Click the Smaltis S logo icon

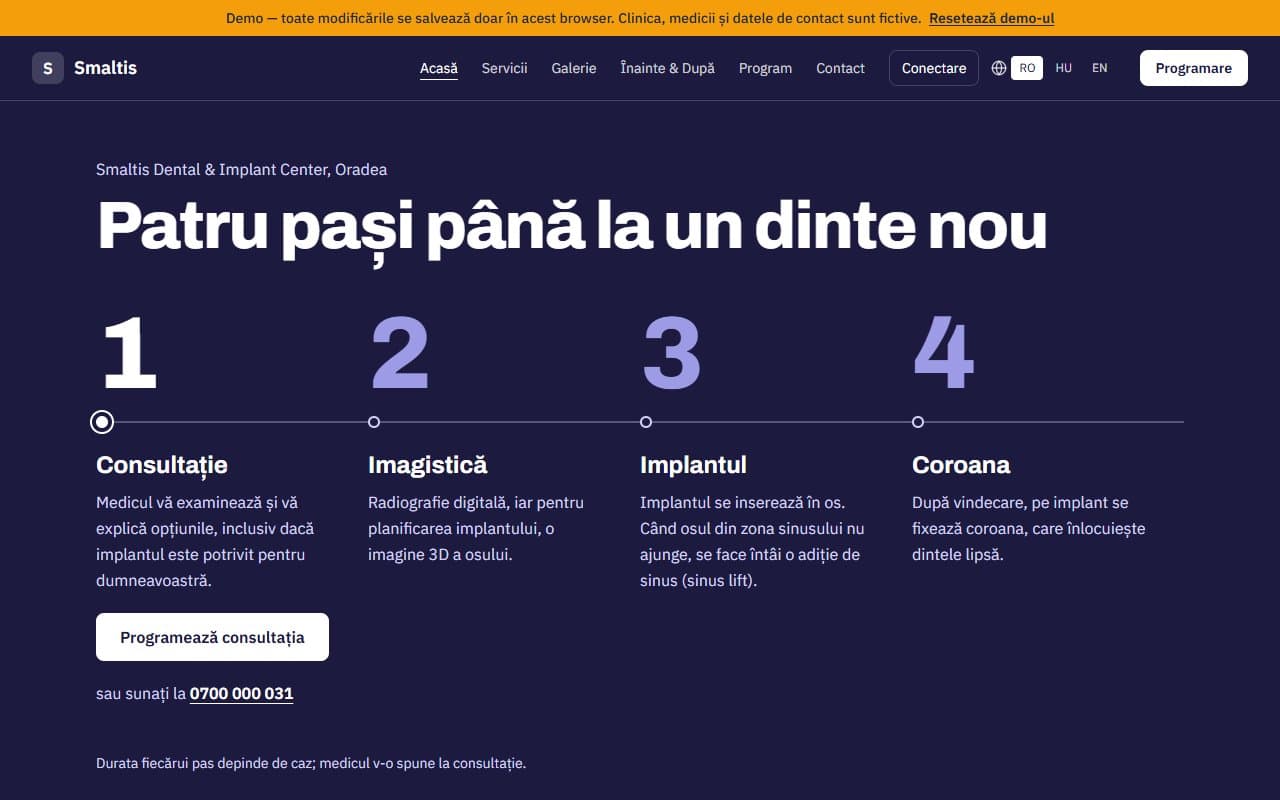point(48,68)
